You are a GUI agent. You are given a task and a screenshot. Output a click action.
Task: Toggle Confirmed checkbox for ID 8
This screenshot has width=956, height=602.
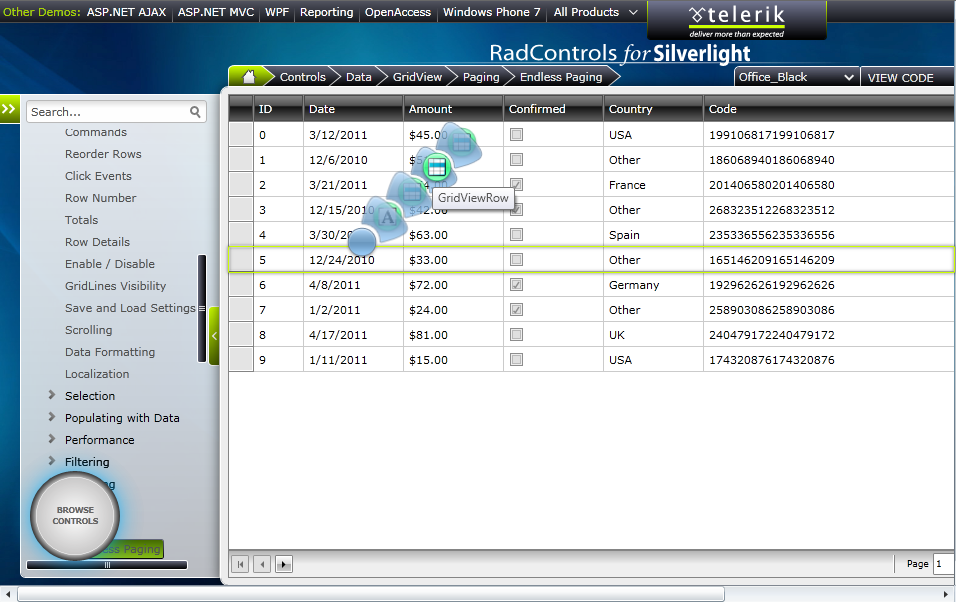[x=516, y=334]
